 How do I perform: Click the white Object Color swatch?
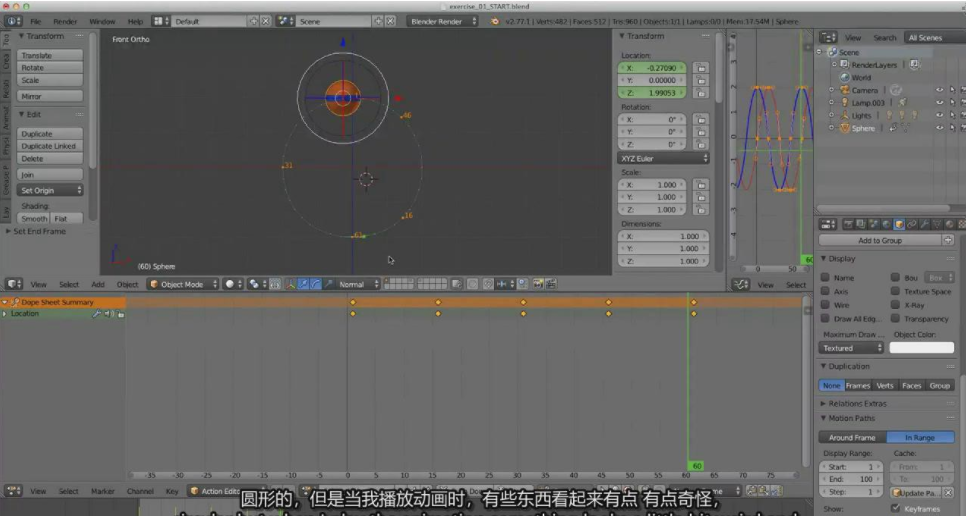922,349
